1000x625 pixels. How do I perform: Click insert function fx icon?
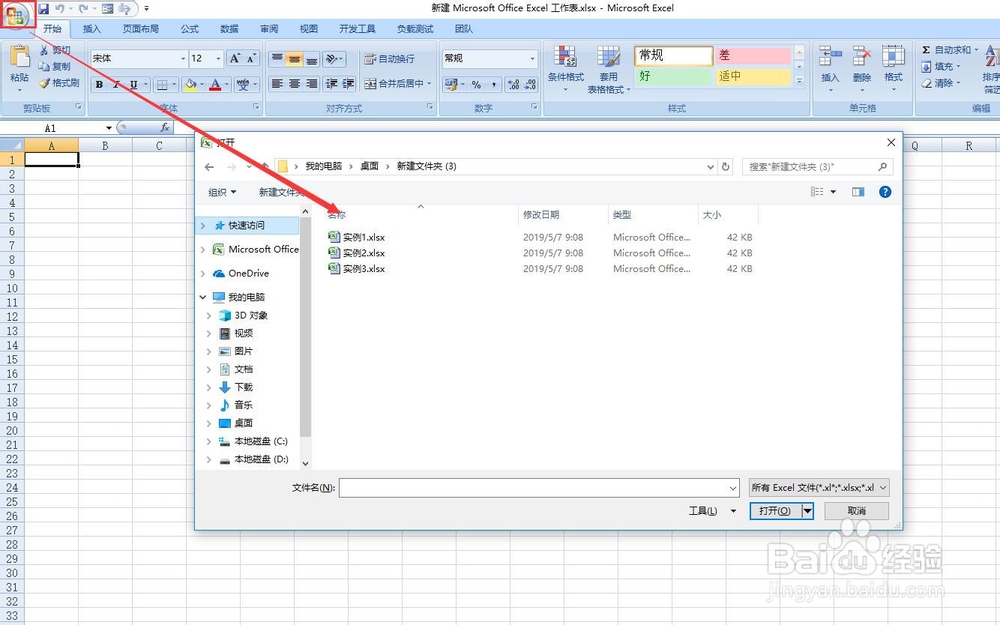(x=165, y=128)
